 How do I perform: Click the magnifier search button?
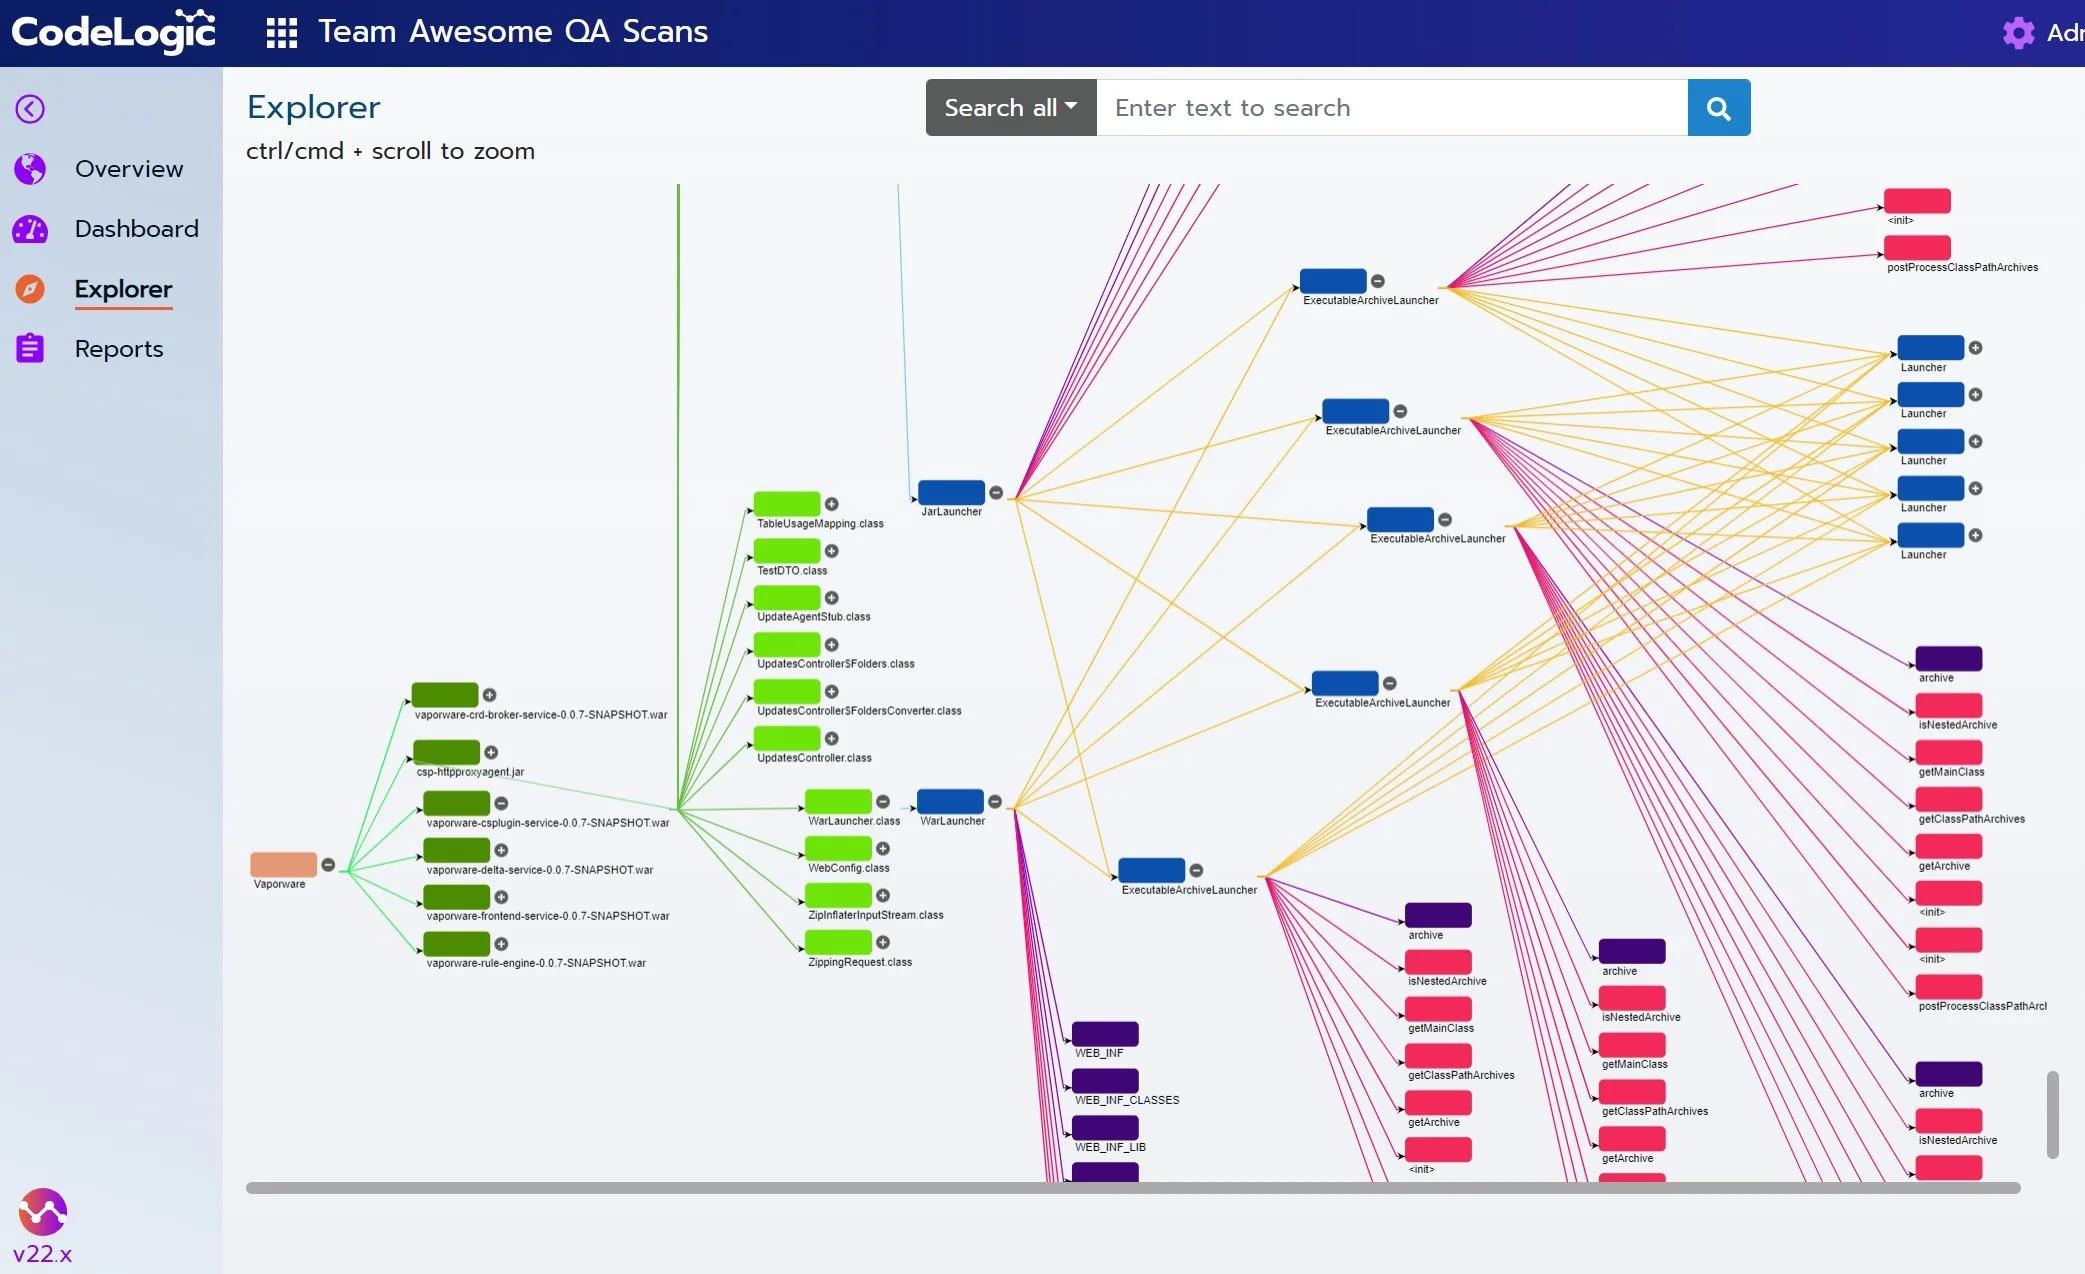1718,108
